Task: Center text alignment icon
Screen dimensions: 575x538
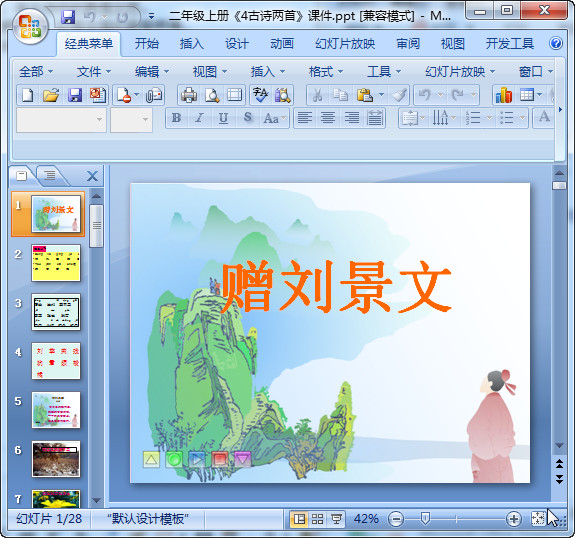Action: (x=327, y=118)
